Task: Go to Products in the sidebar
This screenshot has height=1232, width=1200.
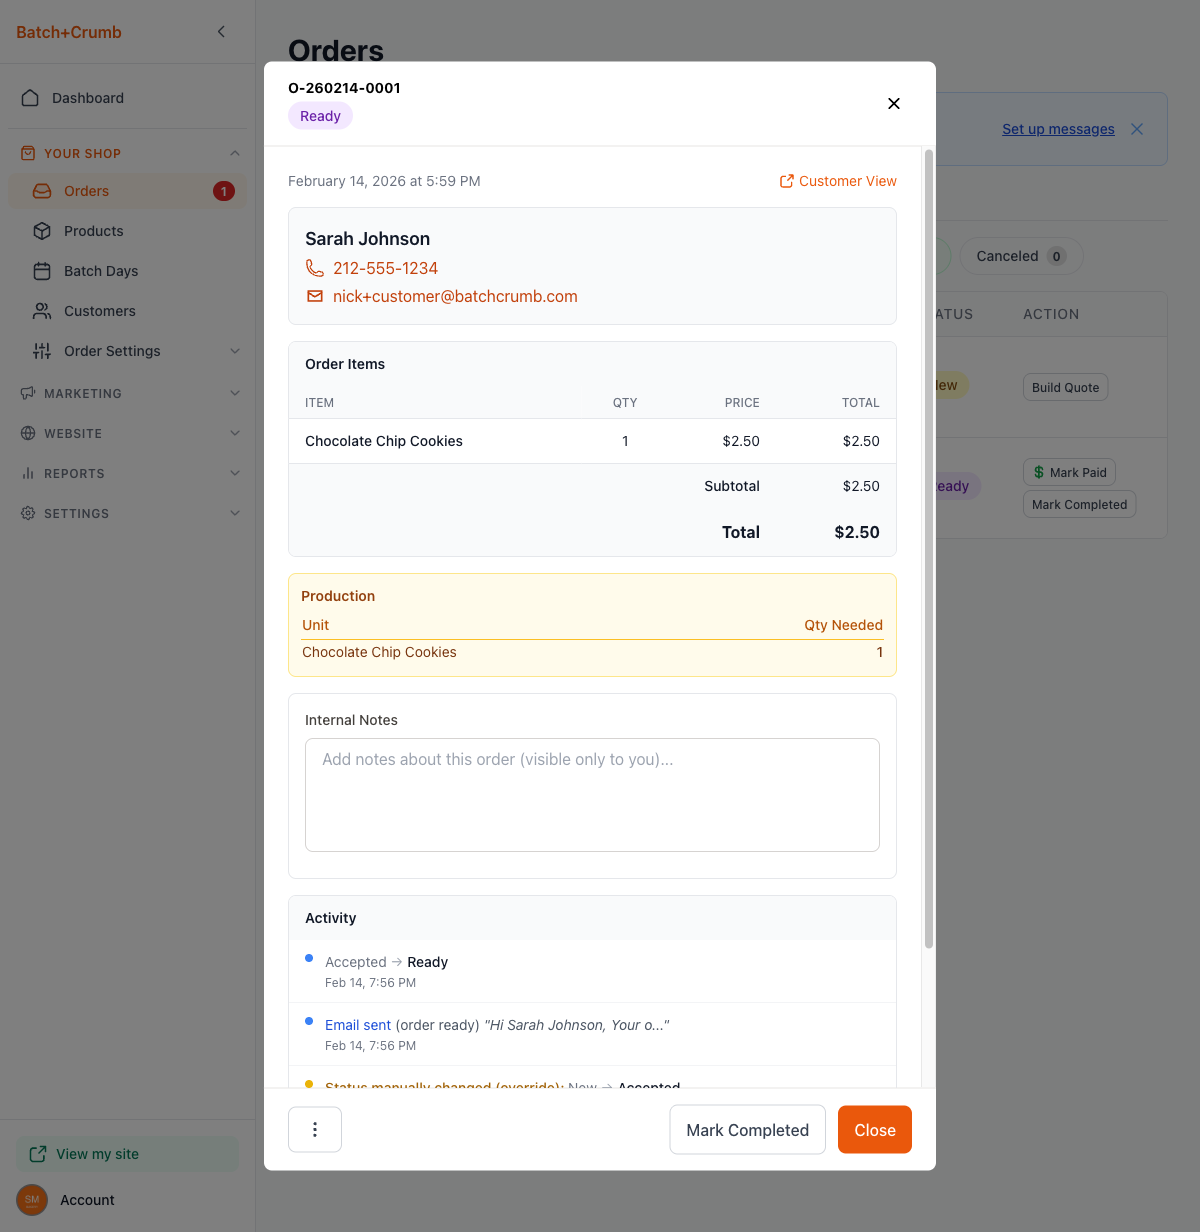Action: 94,231
